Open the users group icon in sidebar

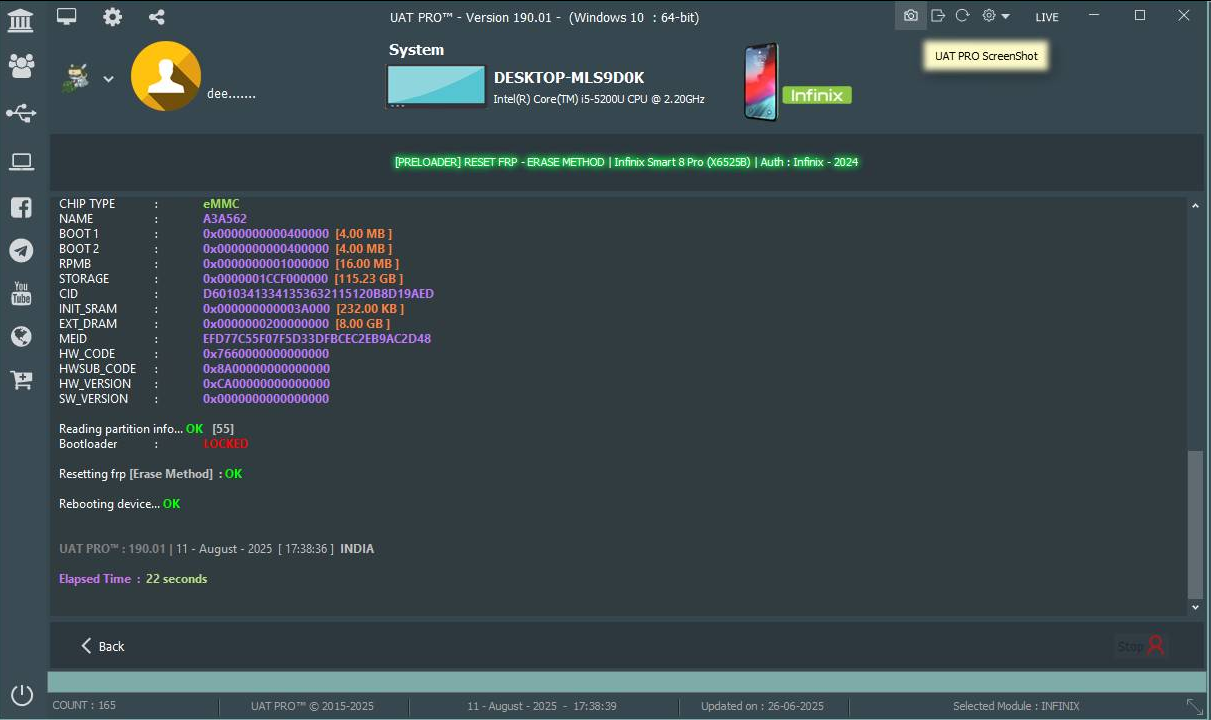tap(21, 66)
